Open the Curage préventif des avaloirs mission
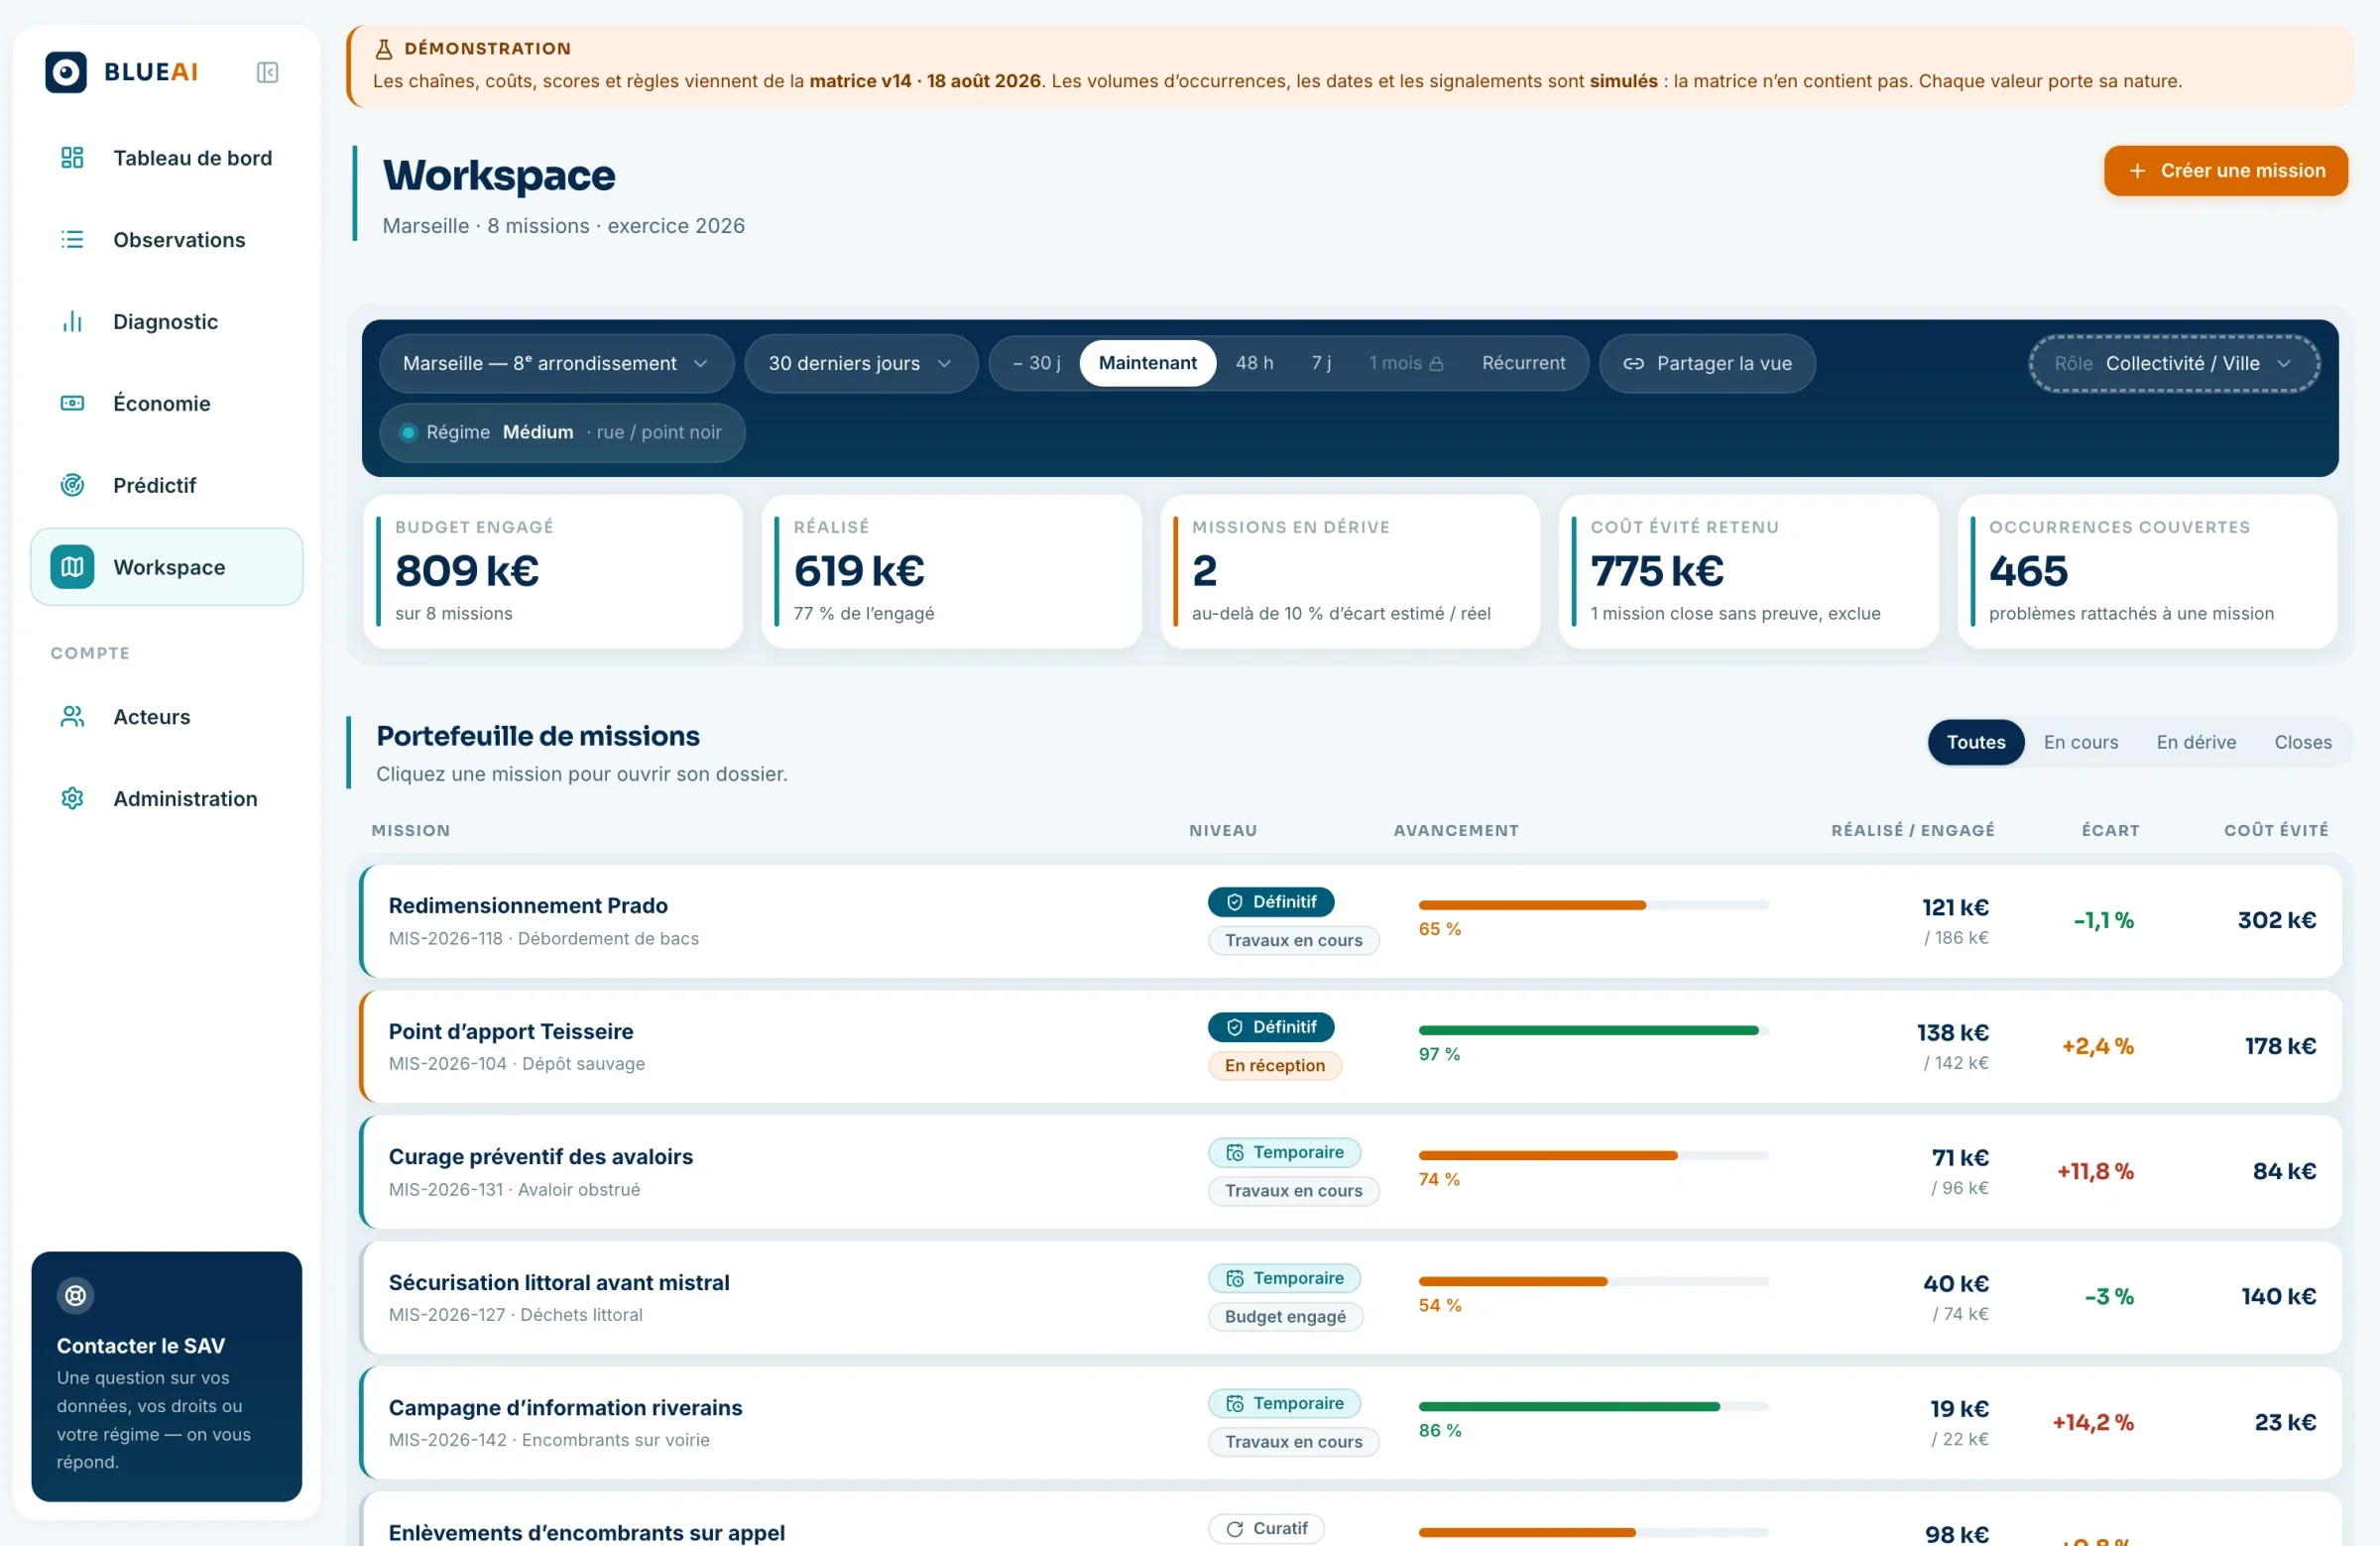 click(1350, 1172)
